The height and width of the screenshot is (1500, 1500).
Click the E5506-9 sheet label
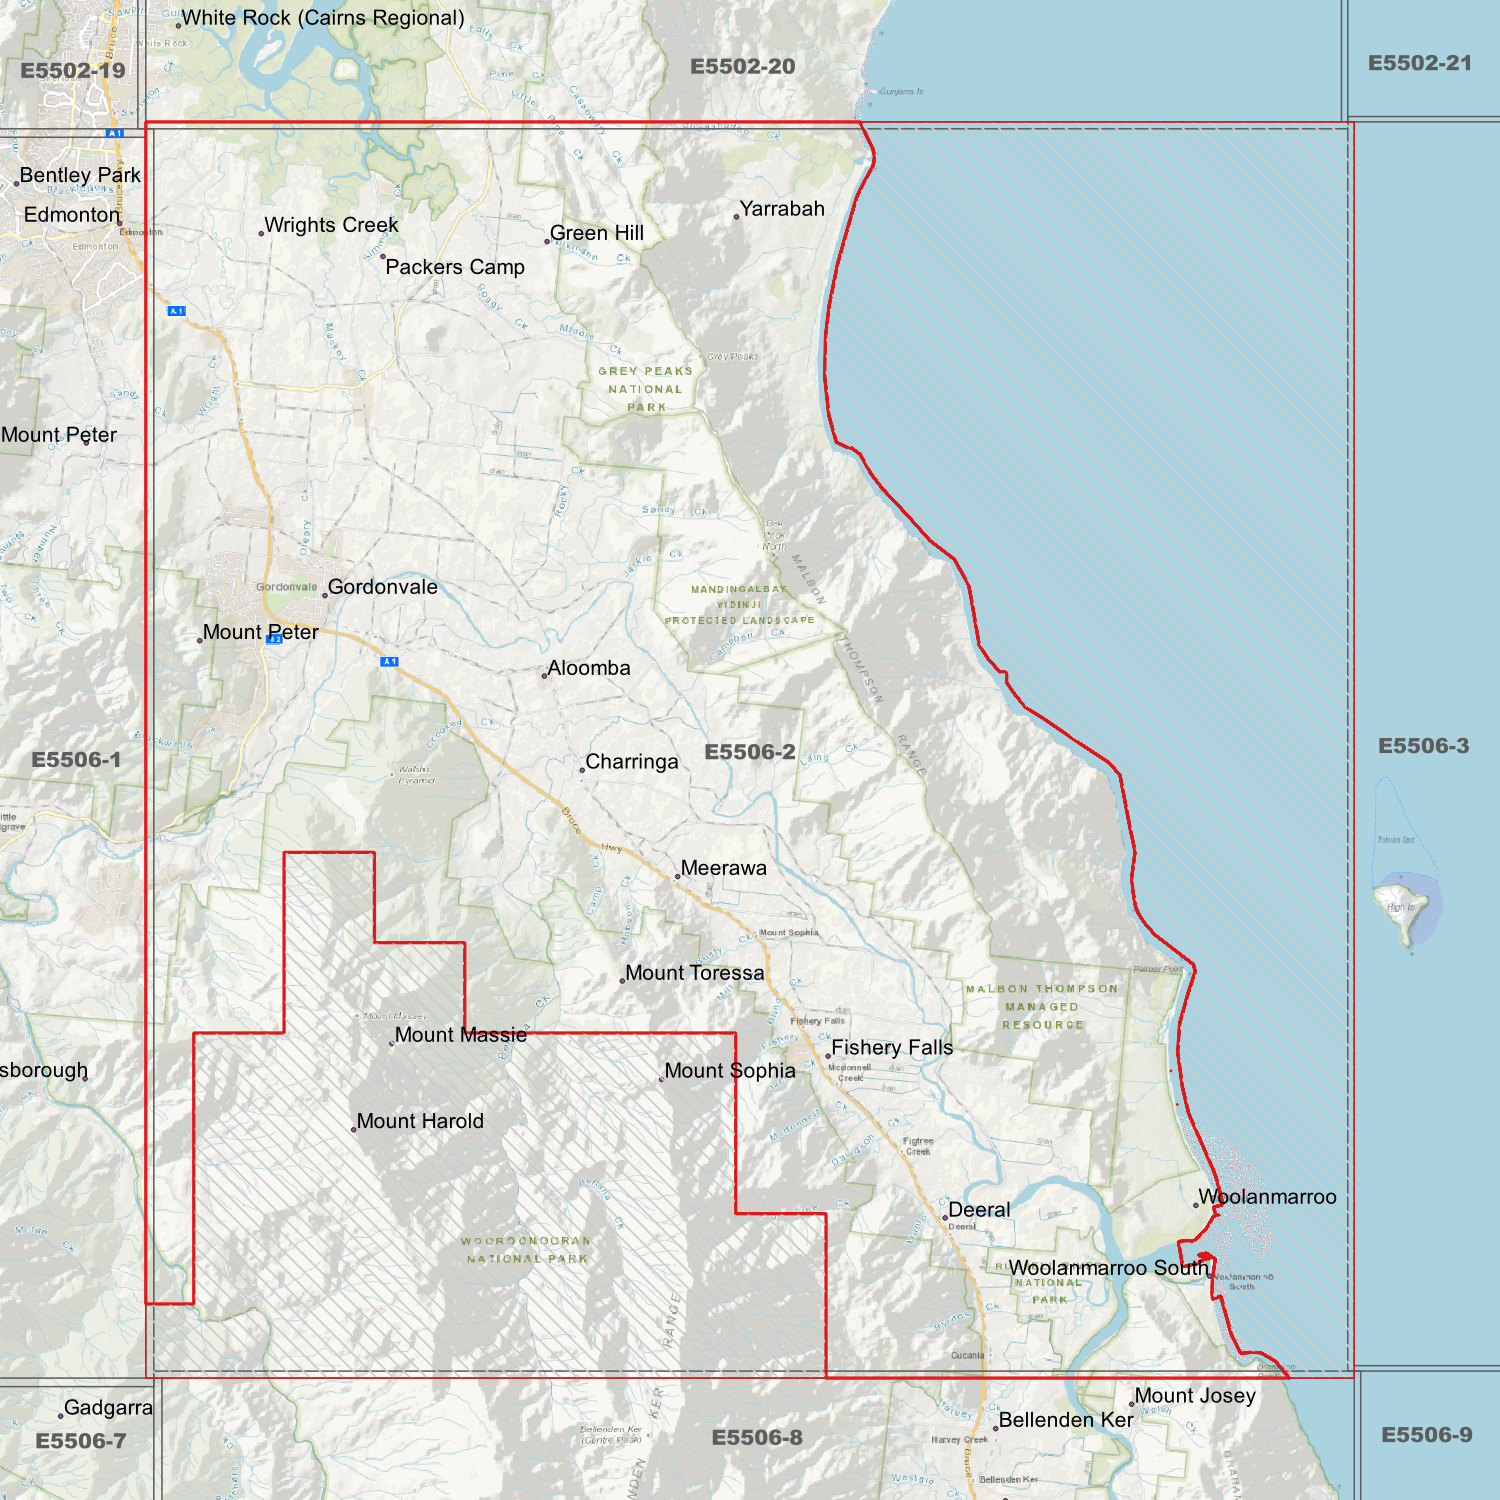1426,1435
